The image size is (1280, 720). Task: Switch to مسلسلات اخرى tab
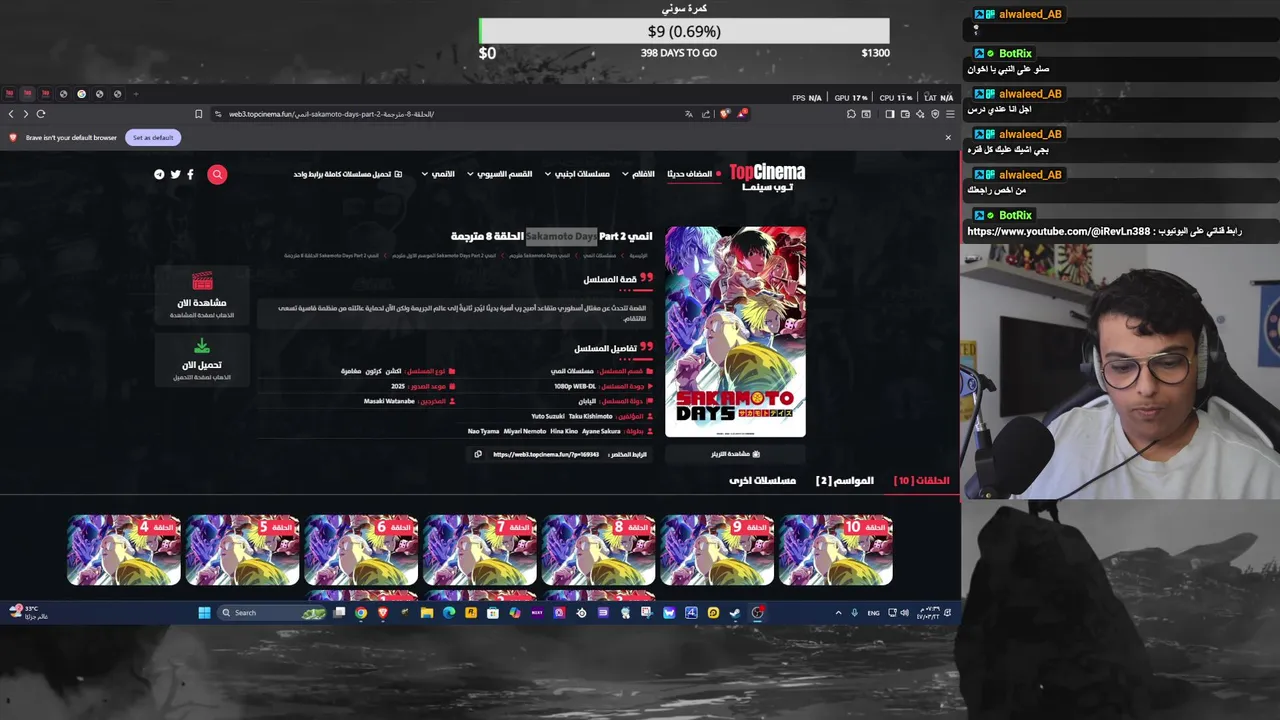pos(763,481)
